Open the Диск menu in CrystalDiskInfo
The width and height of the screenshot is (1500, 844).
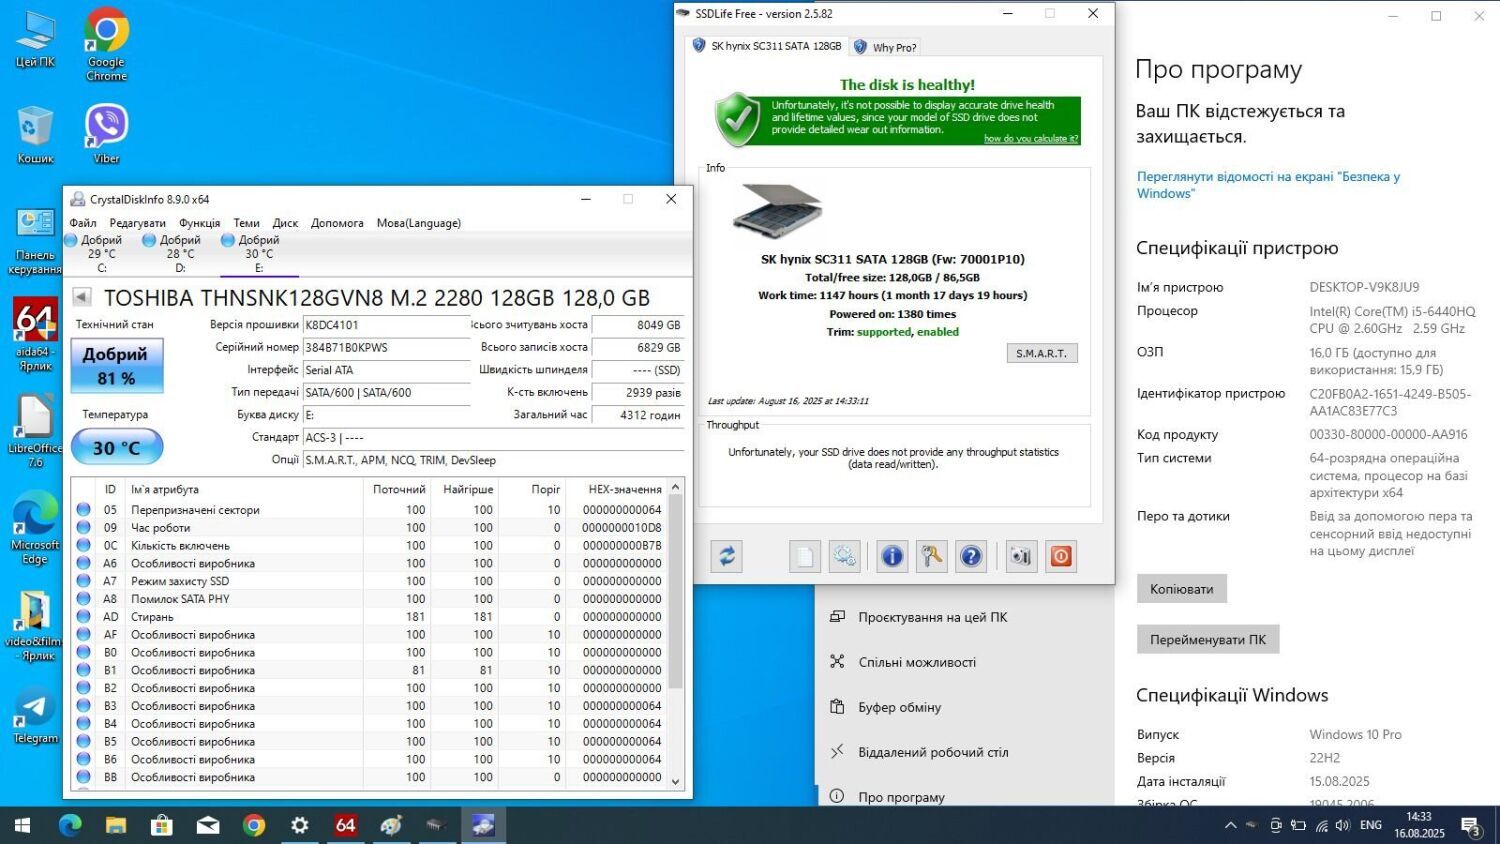point(285,223)
